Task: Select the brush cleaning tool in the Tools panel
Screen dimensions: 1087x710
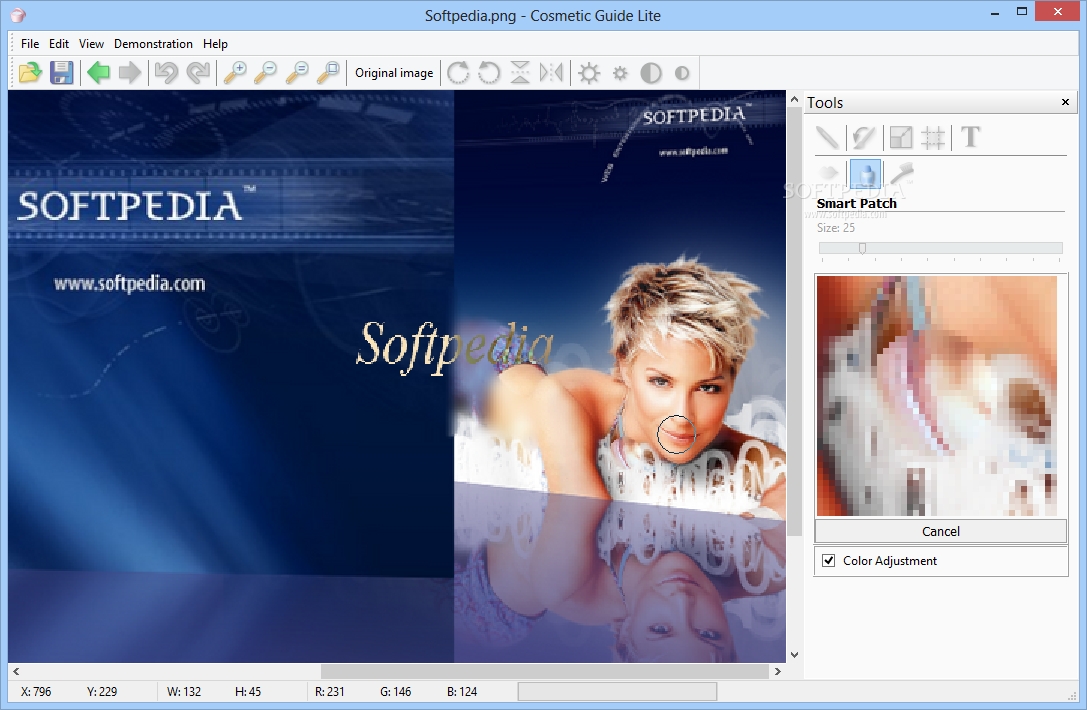Action: pyautogui.click(x=902, y=173)
